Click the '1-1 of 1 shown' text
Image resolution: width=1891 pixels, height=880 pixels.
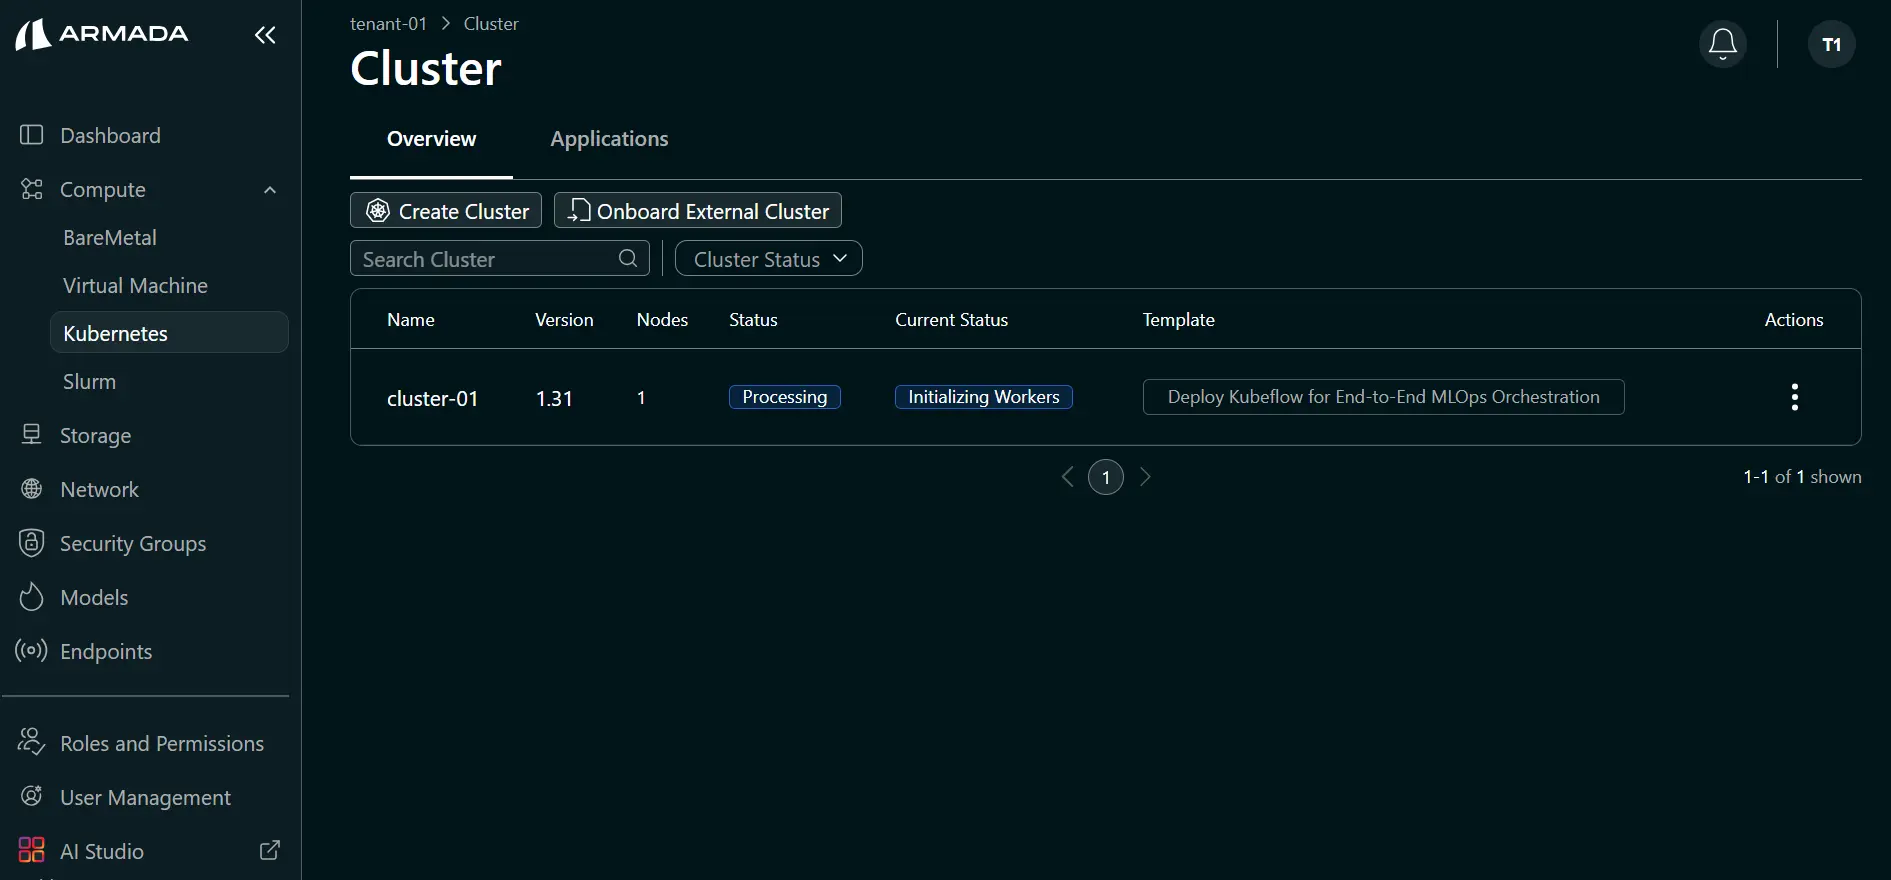click(1802, 477)
